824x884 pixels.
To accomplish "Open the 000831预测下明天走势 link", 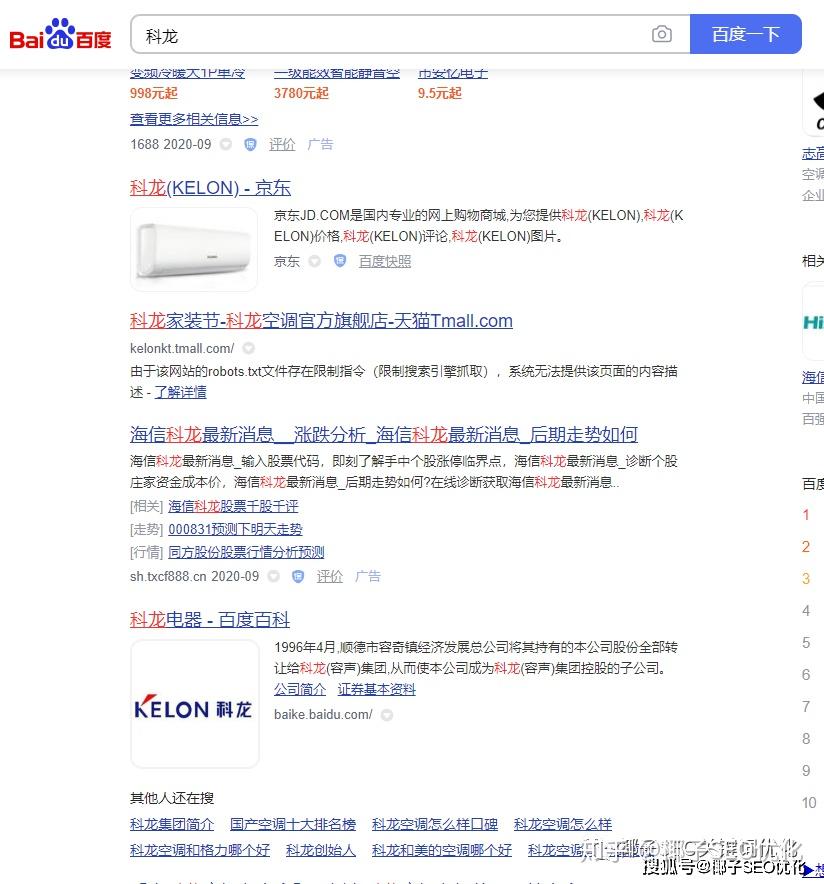I will point(236,529).
